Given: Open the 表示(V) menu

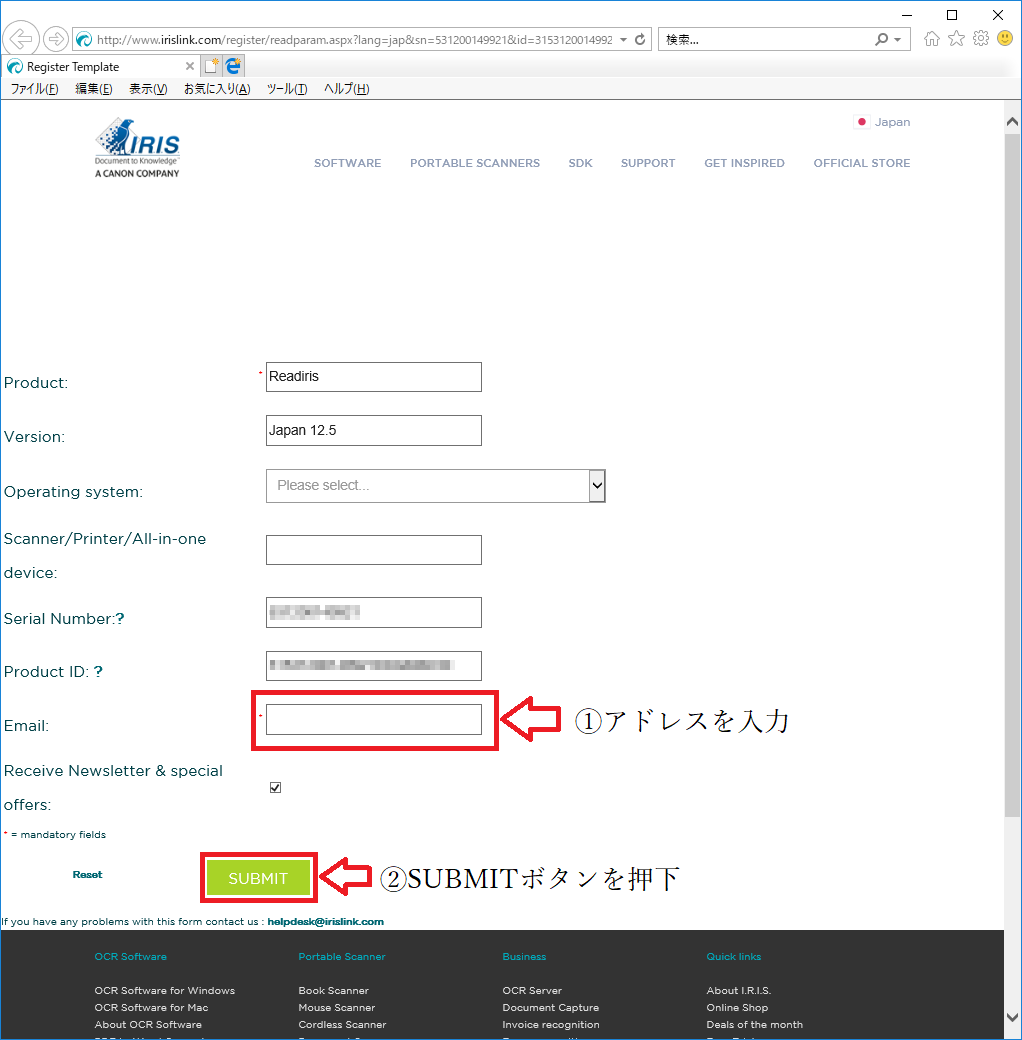Looking at the screenshot, I should [x=148, y=89].
